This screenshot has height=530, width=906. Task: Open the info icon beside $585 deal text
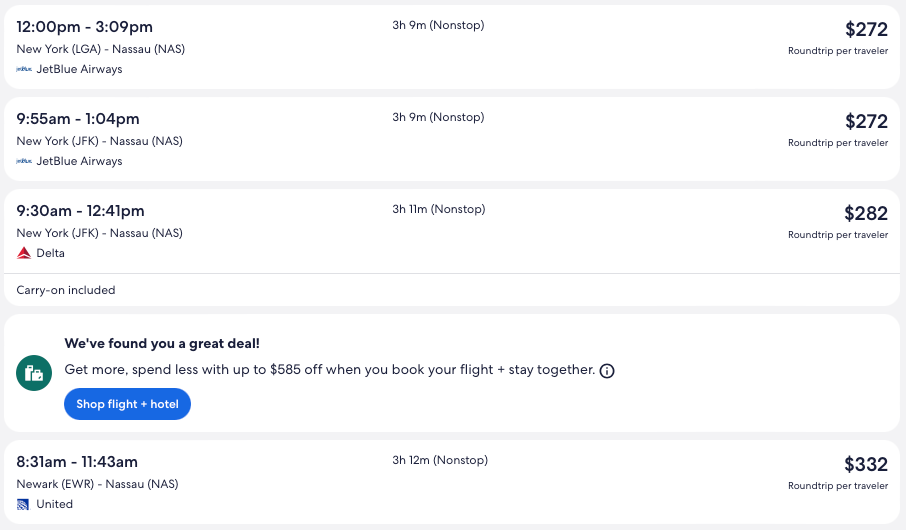pyautogui.click(x=607, y=371)
